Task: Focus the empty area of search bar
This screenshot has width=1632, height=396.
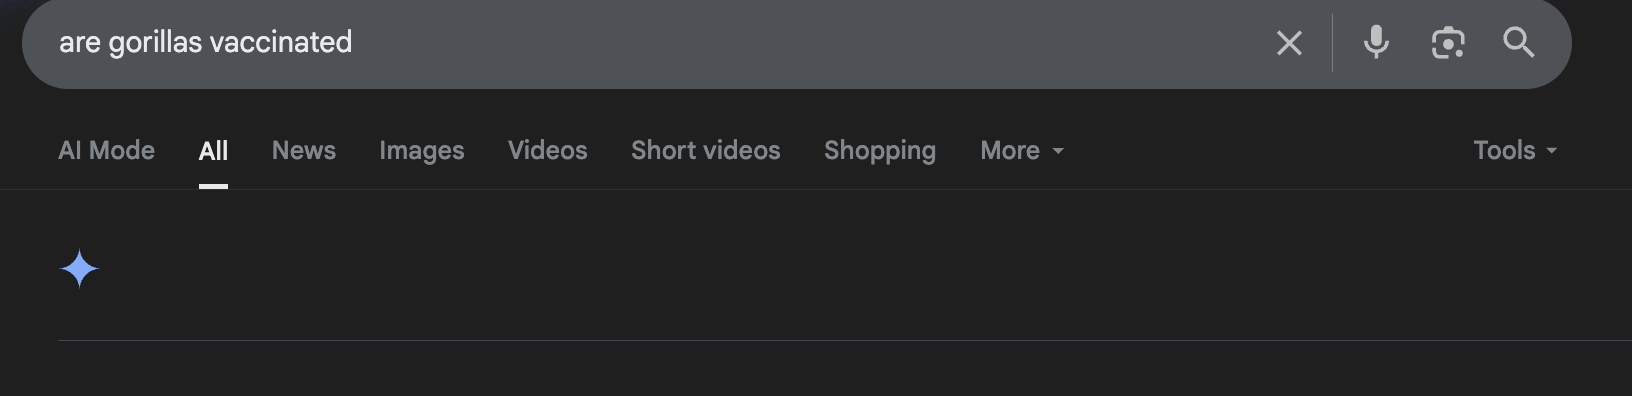Action: pos(800,43)
